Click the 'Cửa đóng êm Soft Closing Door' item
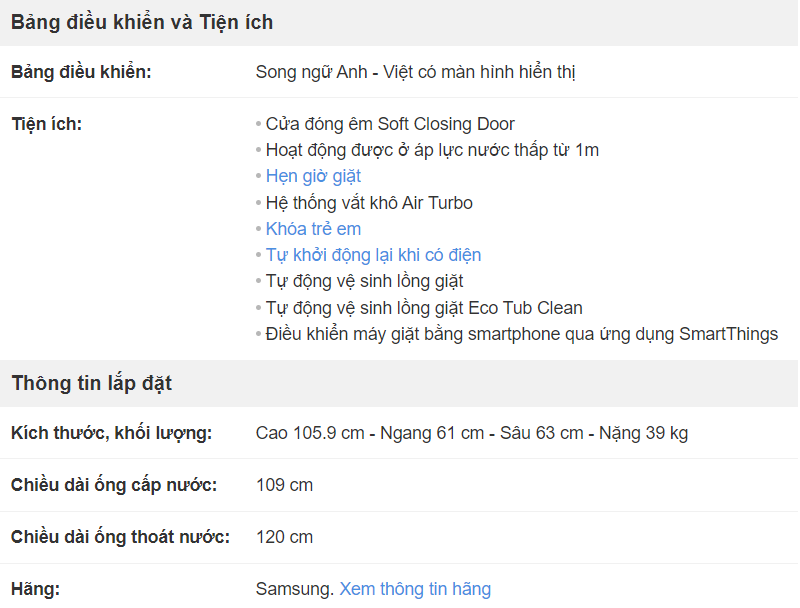Screen dimensions: 800x608 390,124
